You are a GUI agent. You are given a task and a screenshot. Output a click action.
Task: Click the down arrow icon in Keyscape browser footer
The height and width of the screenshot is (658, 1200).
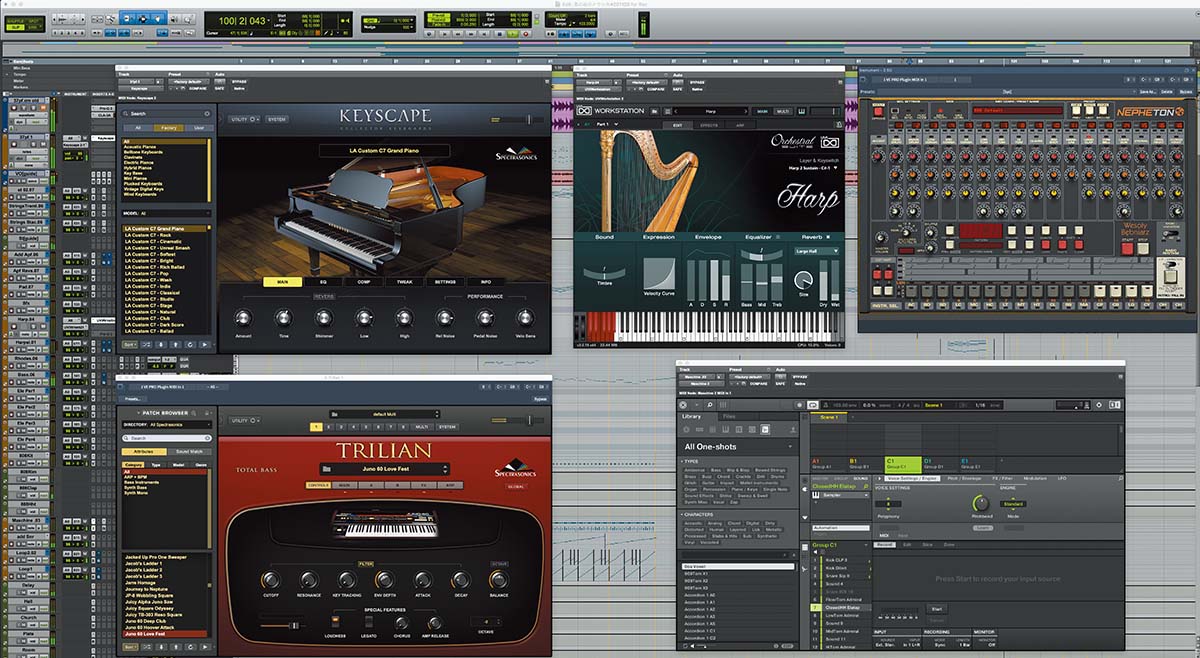point(161,345)
